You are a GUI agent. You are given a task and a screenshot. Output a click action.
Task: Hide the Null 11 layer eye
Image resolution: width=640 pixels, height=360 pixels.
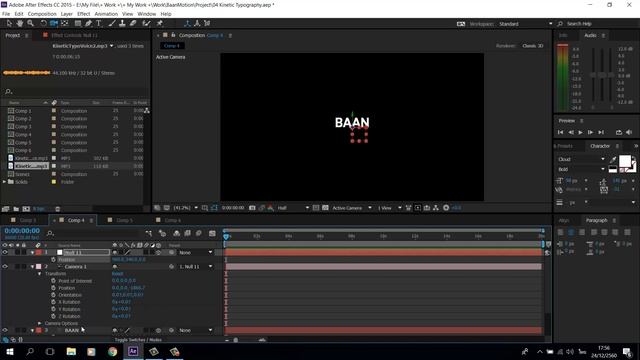tap(5, 253)
